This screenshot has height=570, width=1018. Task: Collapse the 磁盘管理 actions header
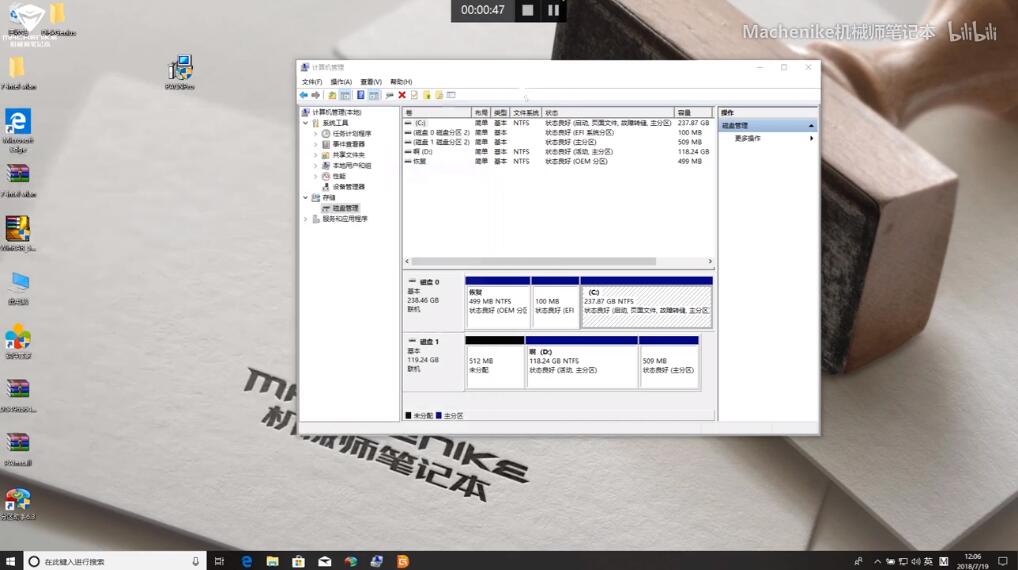click(x=811, y=125)
